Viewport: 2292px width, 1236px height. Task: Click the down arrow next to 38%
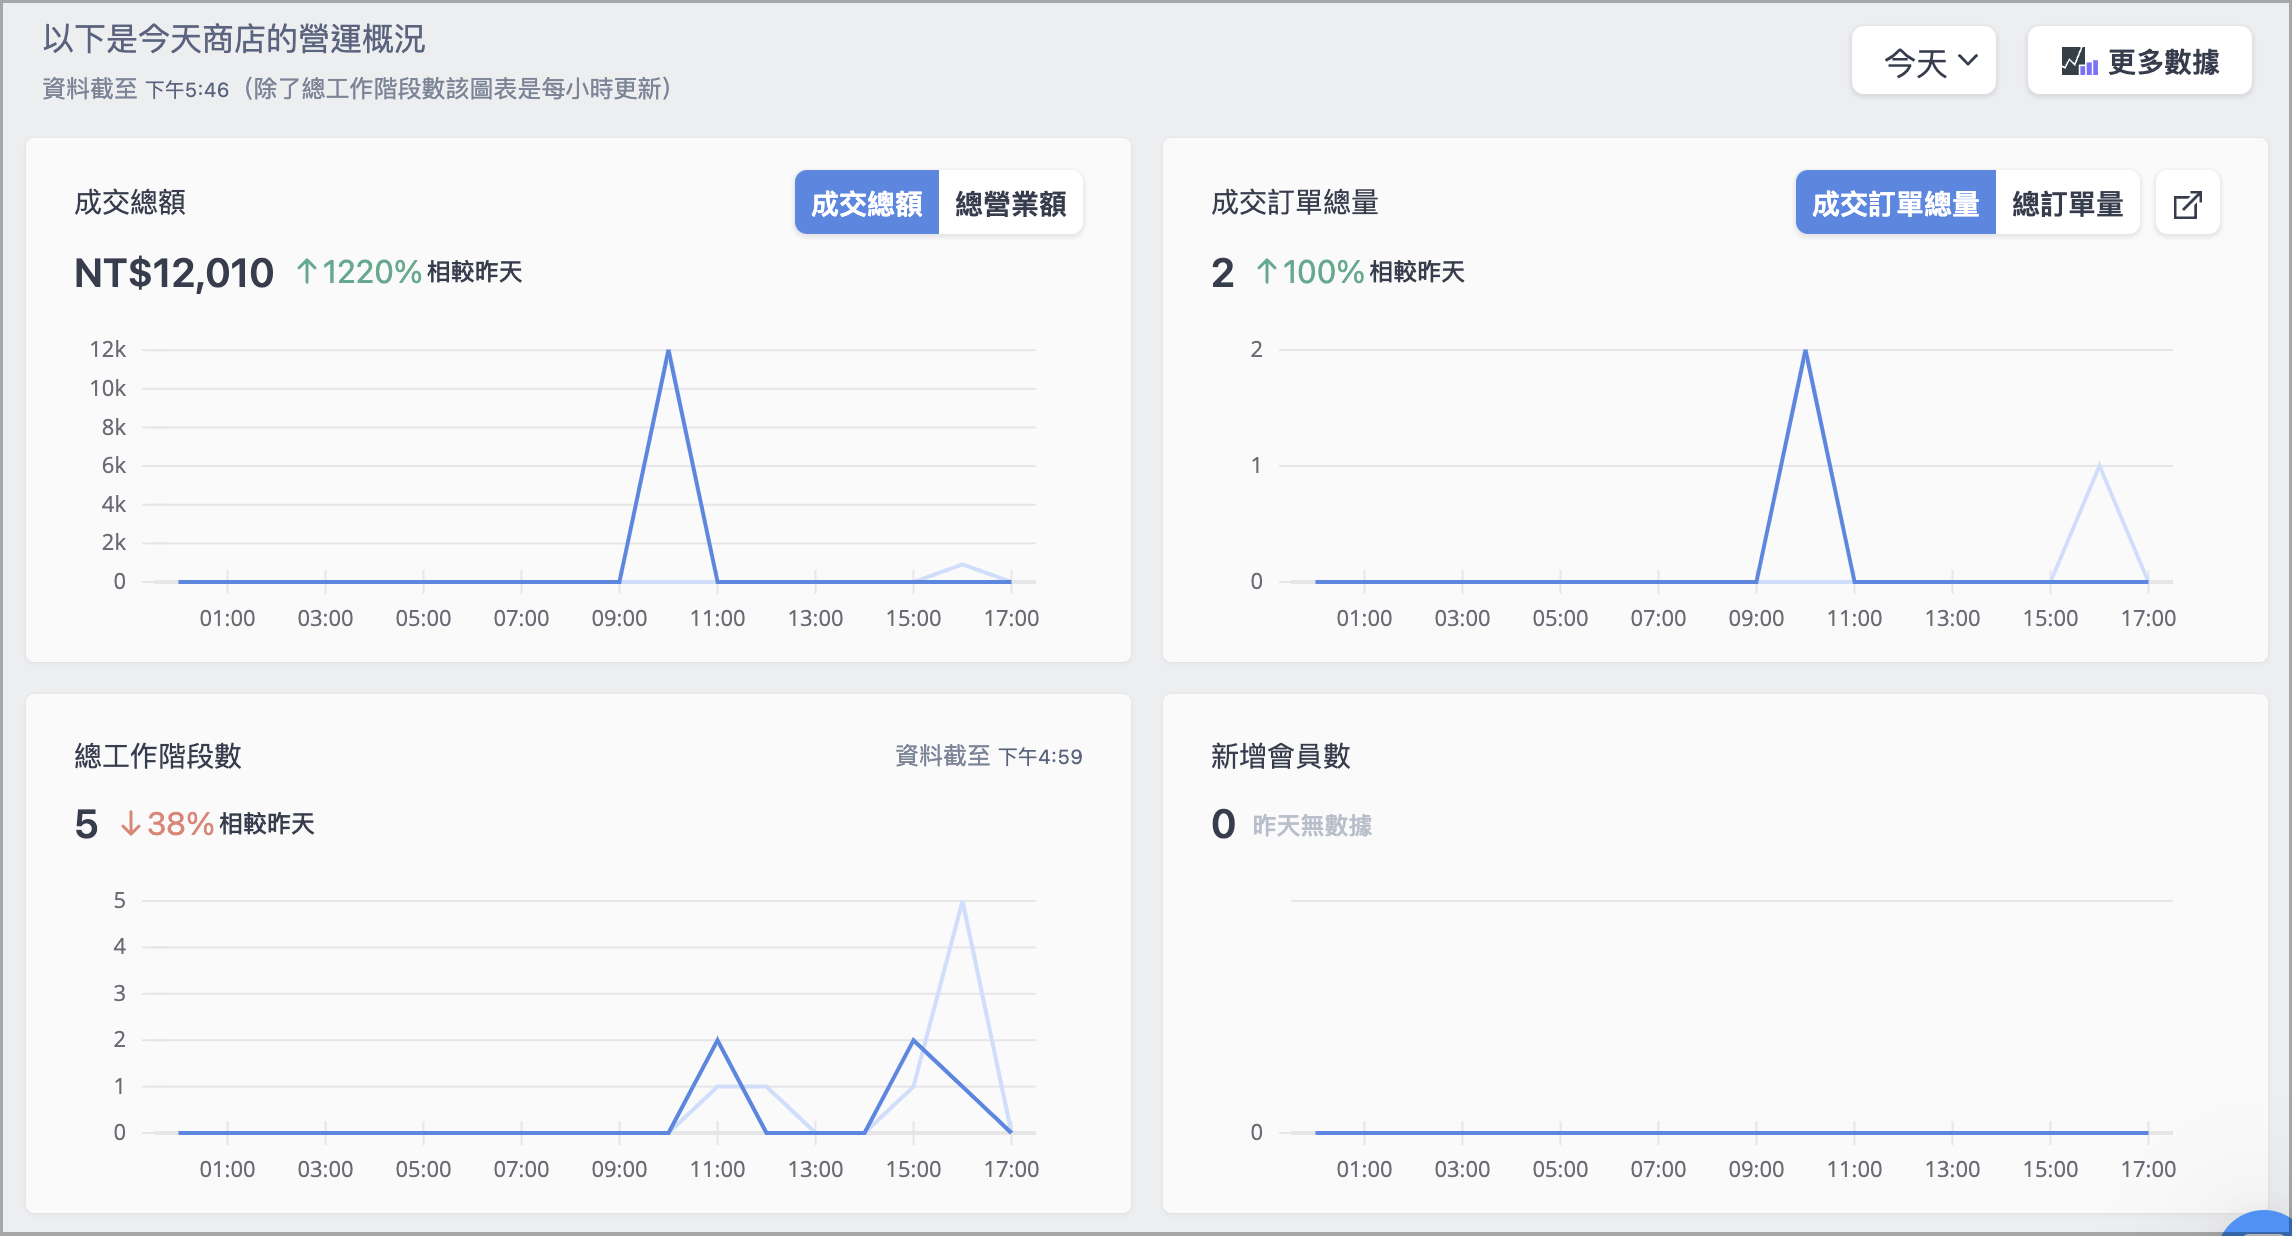point(130,823)
